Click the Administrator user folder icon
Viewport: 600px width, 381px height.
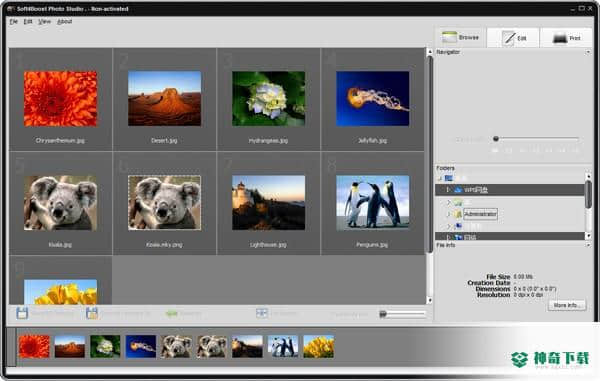(x=458, y=214)
